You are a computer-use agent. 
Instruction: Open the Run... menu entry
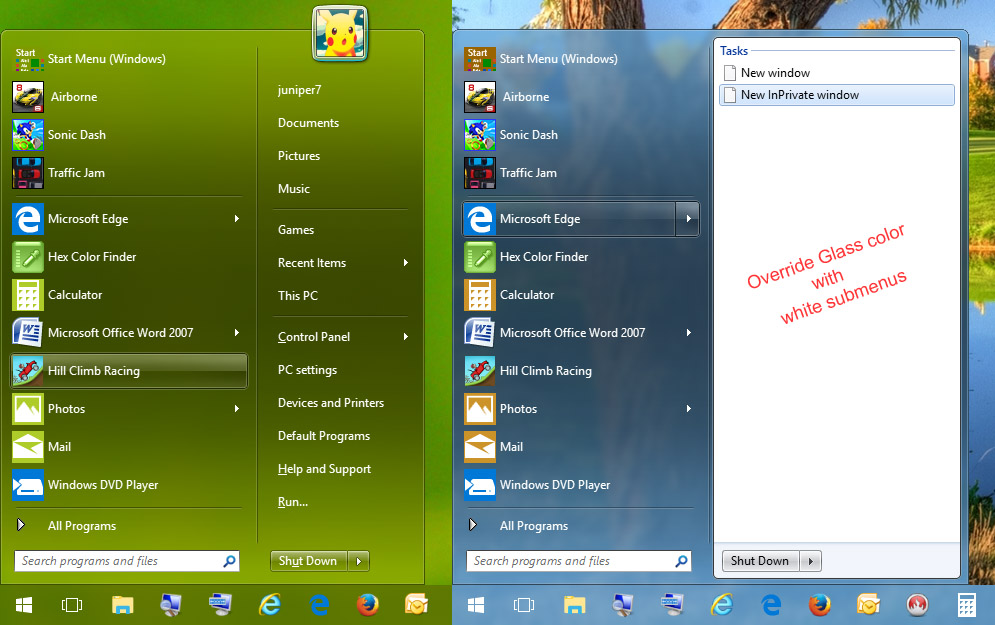coord(291,501)
